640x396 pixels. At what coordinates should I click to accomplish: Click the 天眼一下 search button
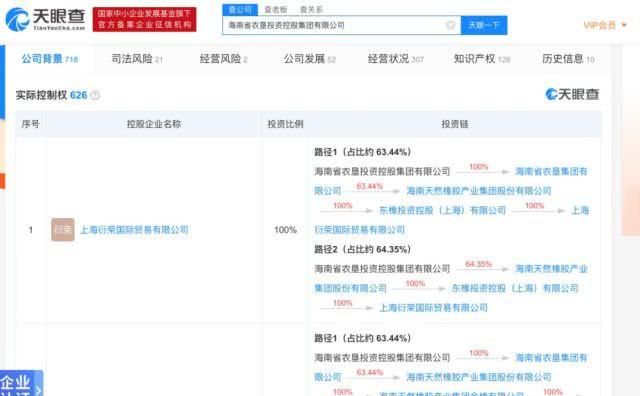484,25
